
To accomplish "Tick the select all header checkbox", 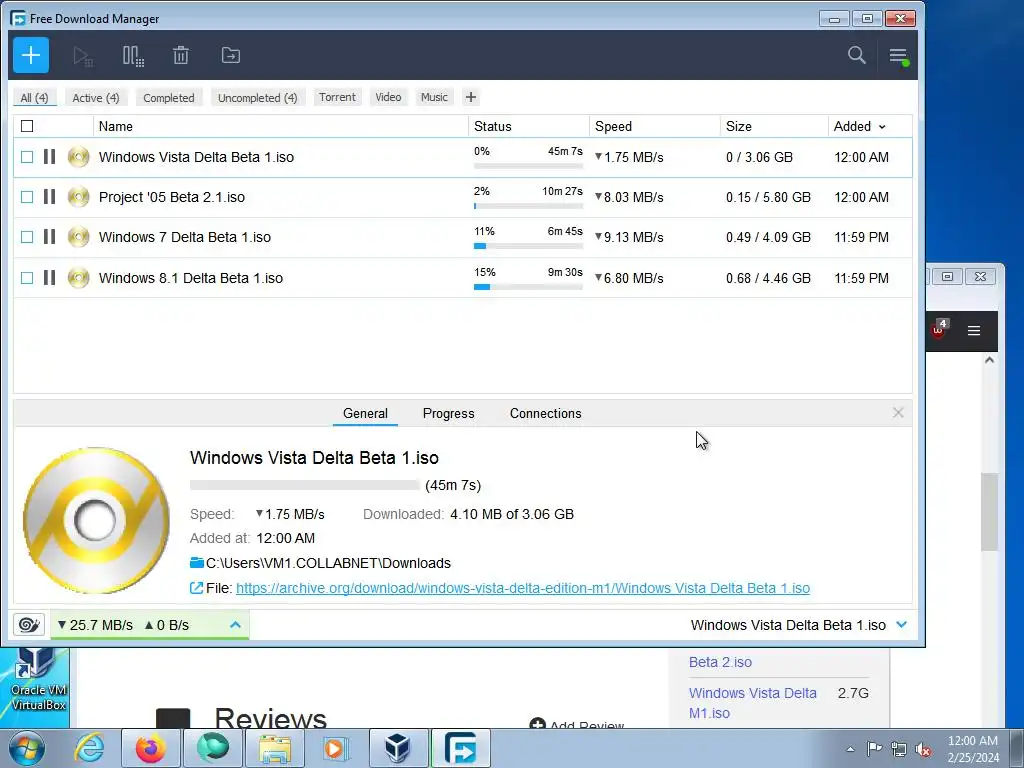I will (x=27, y=126).
